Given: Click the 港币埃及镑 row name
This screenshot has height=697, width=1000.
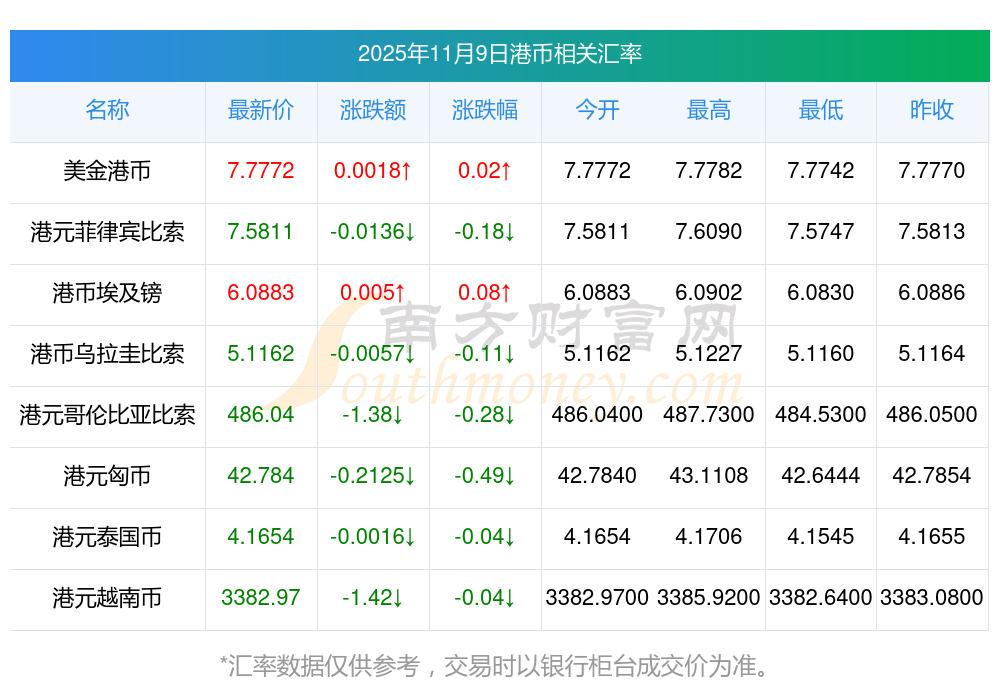Looking at the screenshot, I should tap(107, 293).
